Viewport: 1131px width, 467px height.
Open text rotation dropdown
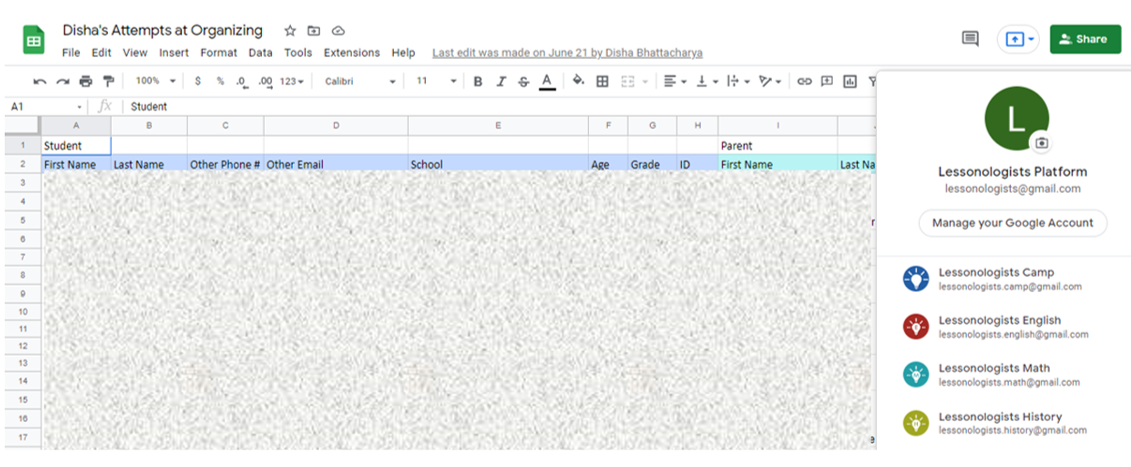pos(770,82)
